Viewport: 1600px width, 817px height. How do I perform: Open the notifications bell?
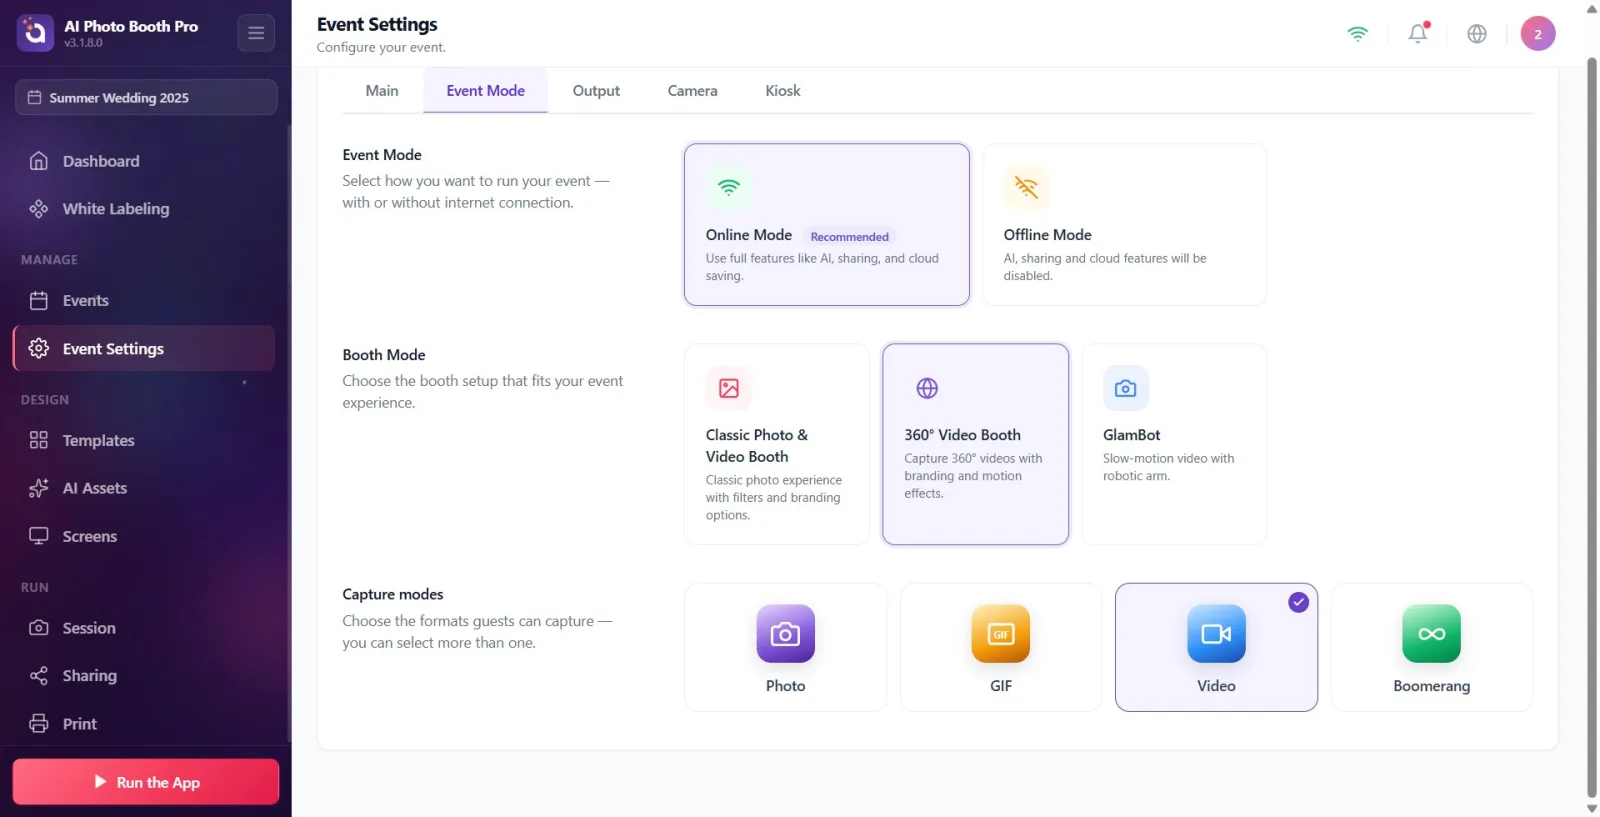click(1418, 34)
